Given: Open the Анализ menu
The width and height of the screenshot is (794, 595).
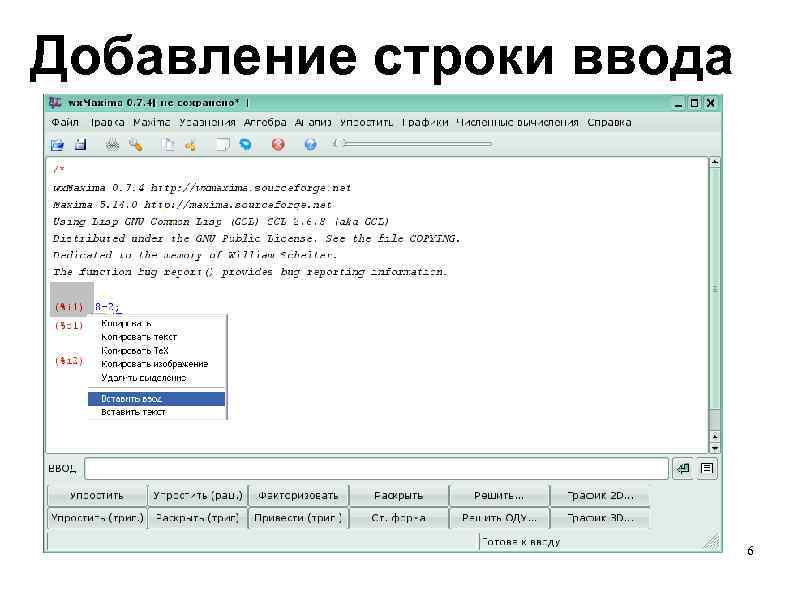Looking at the screenshot, I should 313,123.
